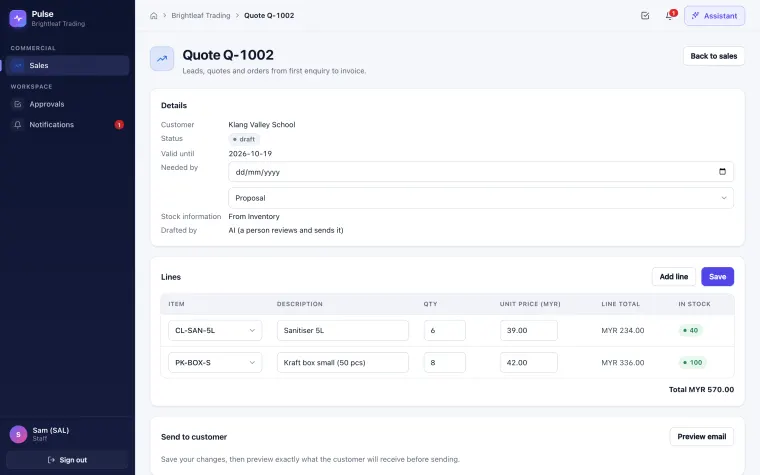Click the in-stock badge showing 100
Viewport: 760px width, 475px height.
(693, 363)
